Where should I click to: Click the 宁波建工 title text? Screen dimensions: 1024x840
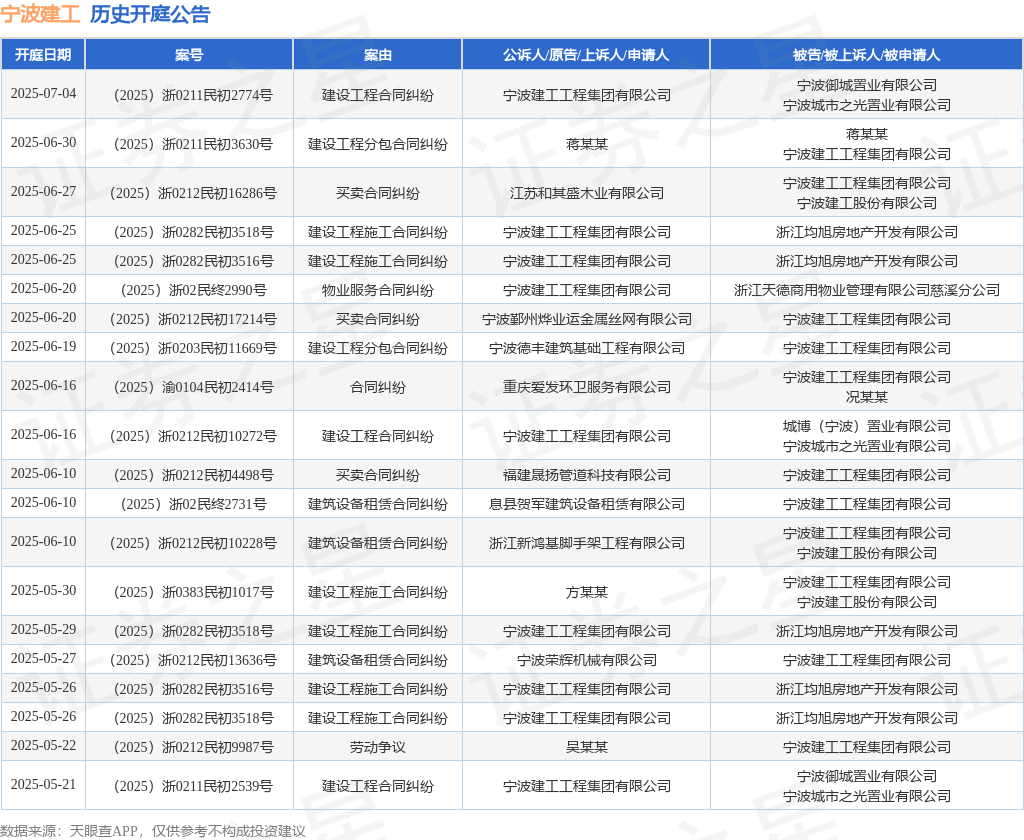[40, 14]
